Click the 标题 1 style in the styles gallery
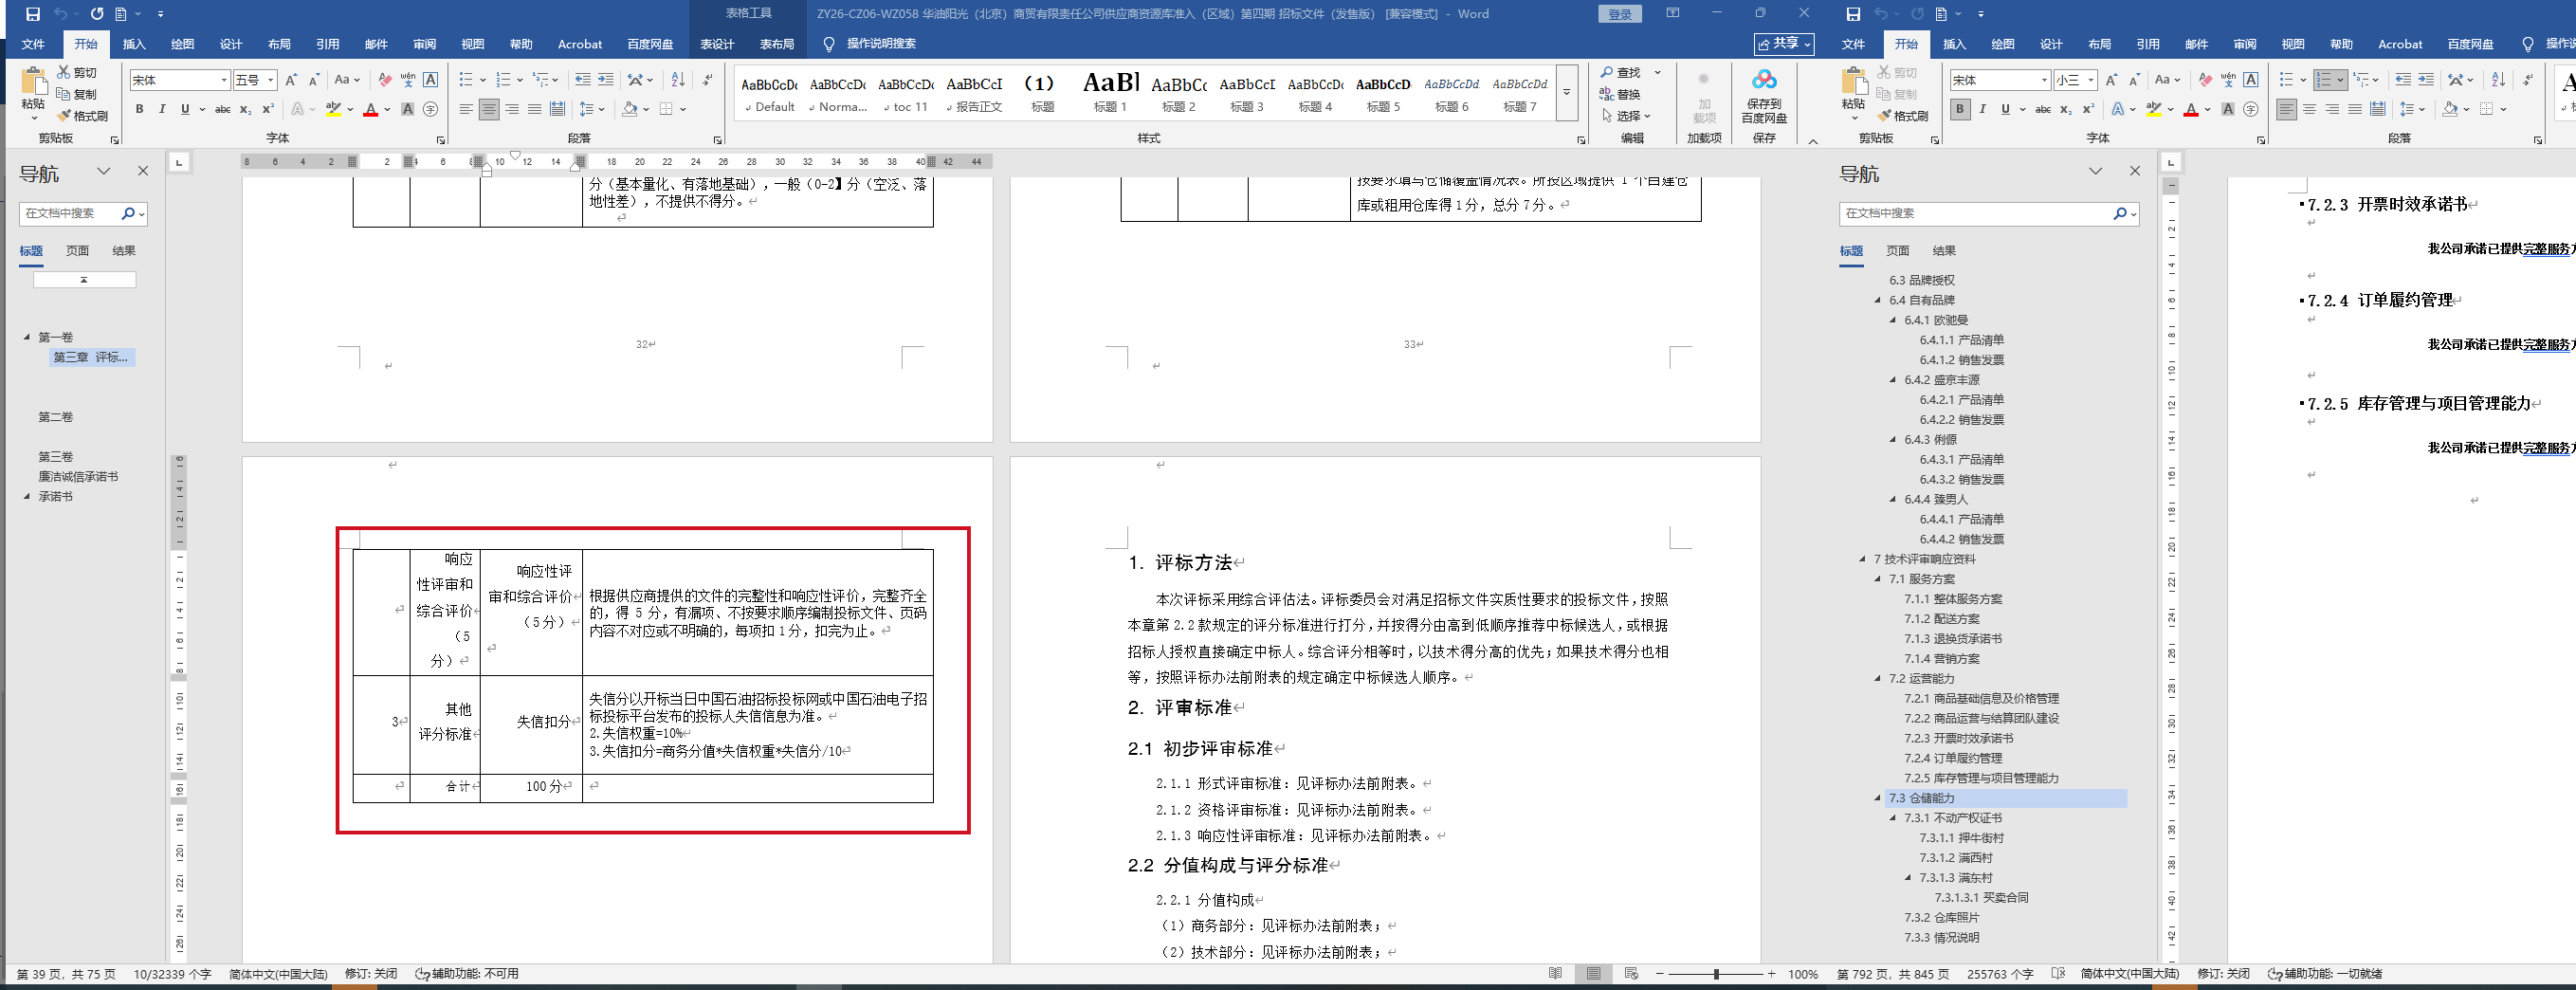The width and height of the screenshot is (2576, 990). [1110, 92]
